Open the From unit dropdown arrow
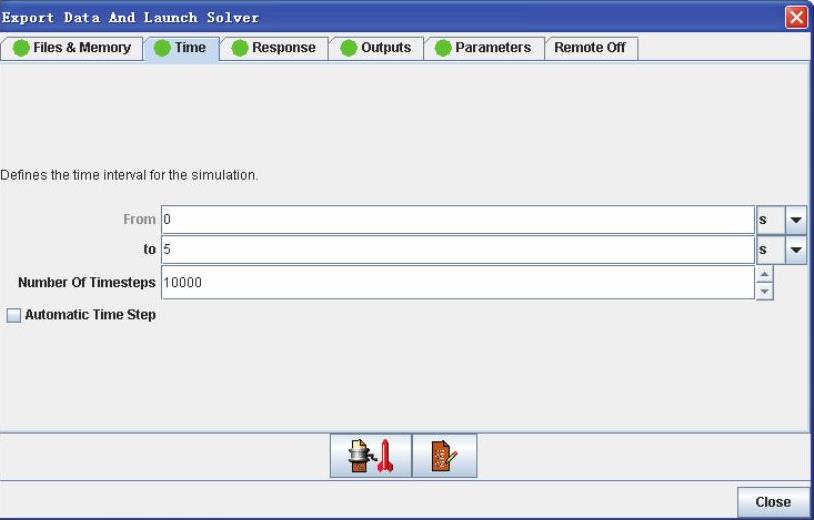 click(796, 220)
